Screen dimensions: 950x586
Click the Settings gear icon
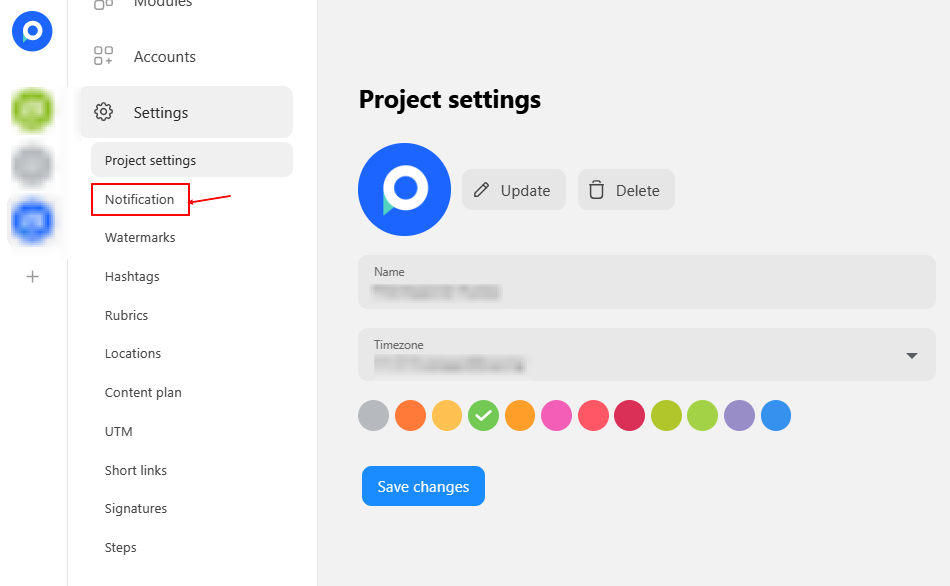[x=104, y=112]
